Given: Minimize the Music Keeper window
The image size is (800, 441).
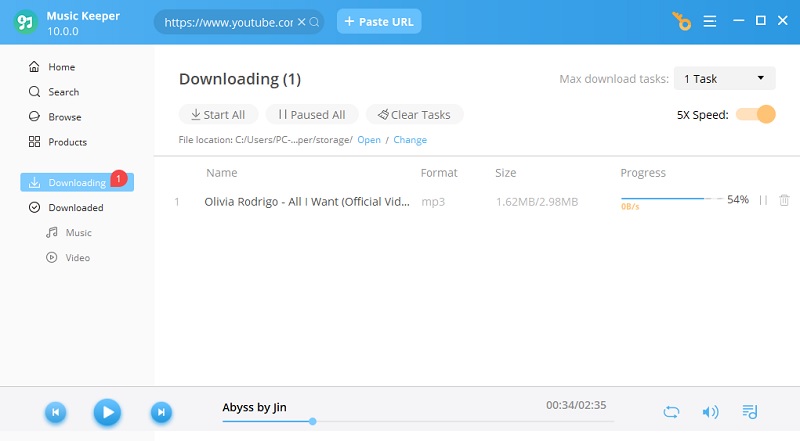Looking at the screenshot, I should [738, 21].
